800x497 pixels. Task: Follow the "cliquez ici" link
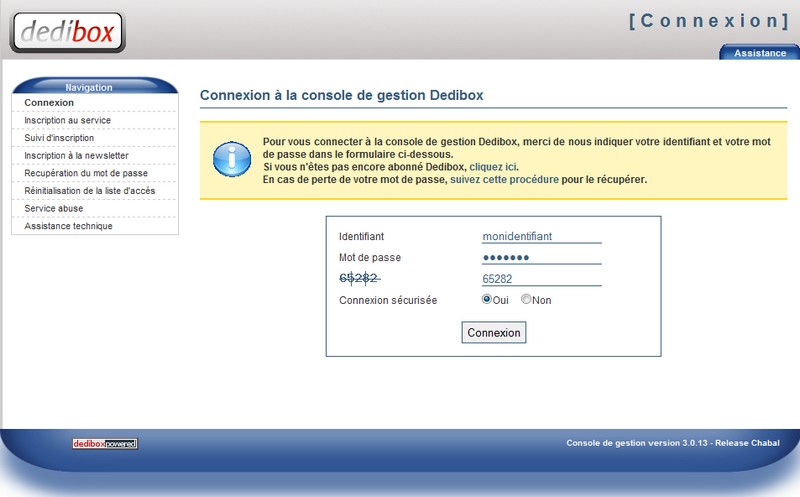point(493,167)
